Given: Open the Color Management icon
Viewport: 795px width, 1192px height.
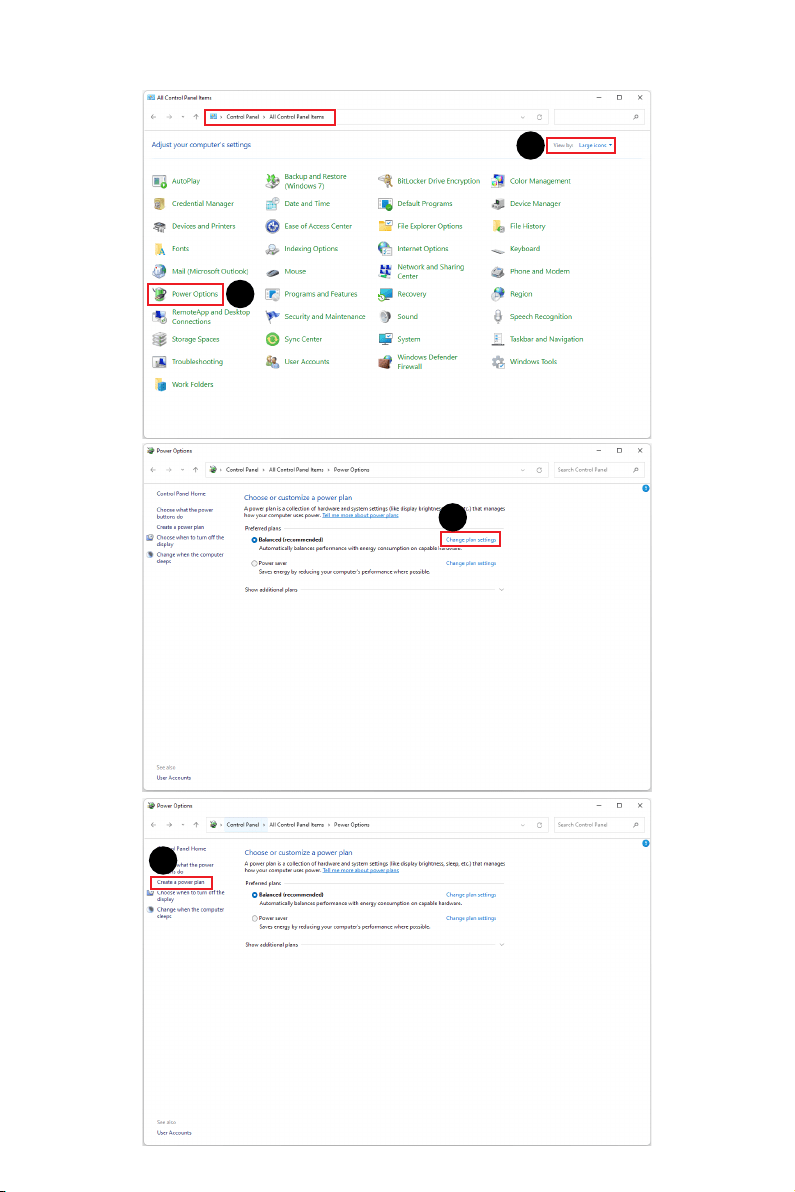Looking at the screenshot, I should [498, 181].
